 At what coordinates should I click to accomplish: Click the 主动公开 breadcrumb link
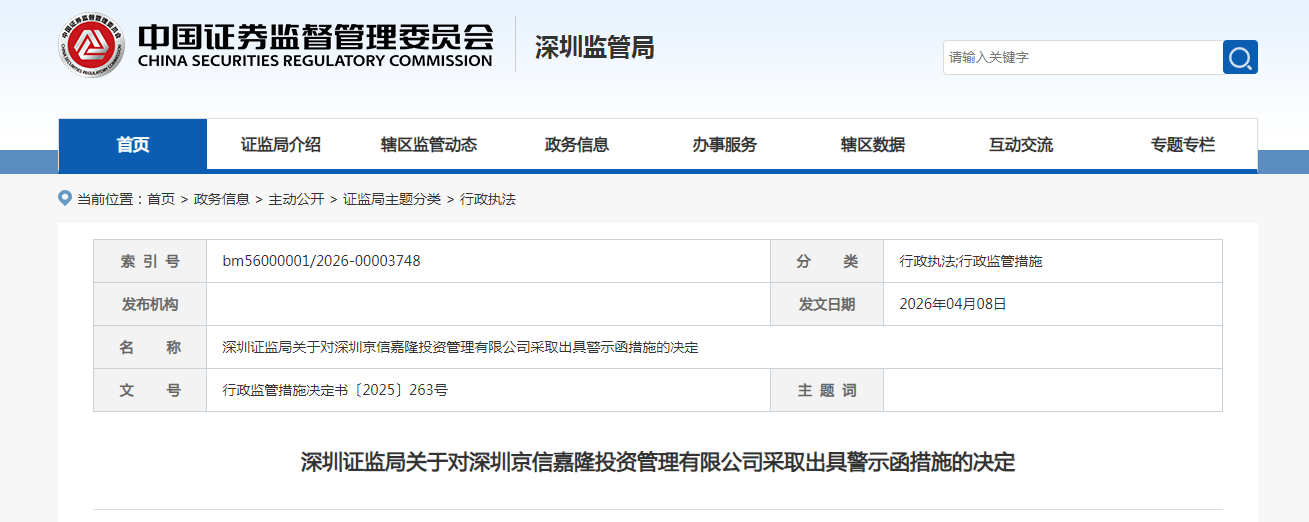coord(296,199)
